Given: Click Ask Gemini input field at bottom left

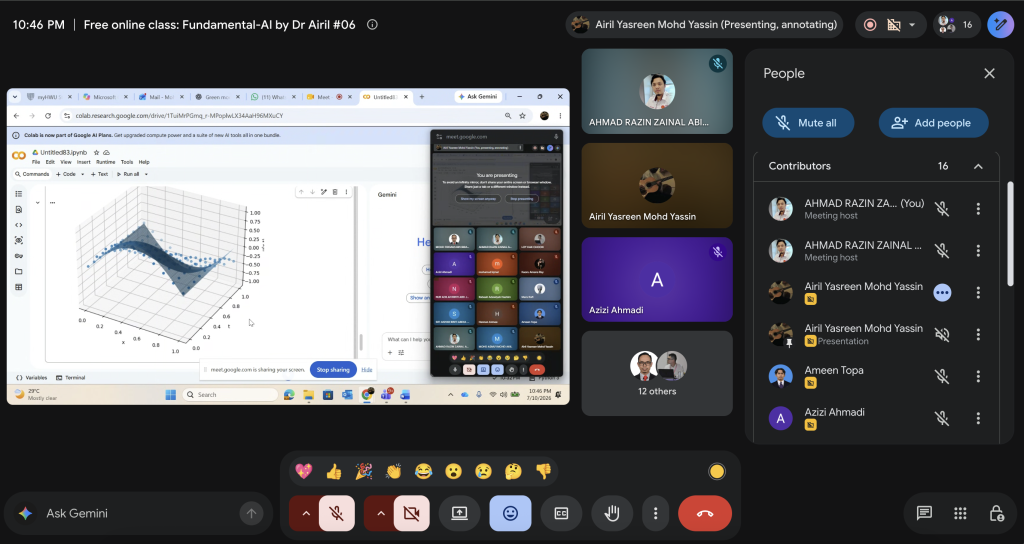Looking at the screenshot, I should [139, 513].
